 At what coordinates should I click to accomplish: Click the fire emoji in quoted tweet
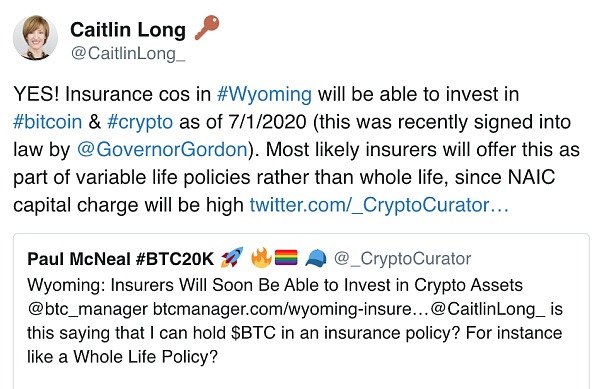[x=261, y=257]
